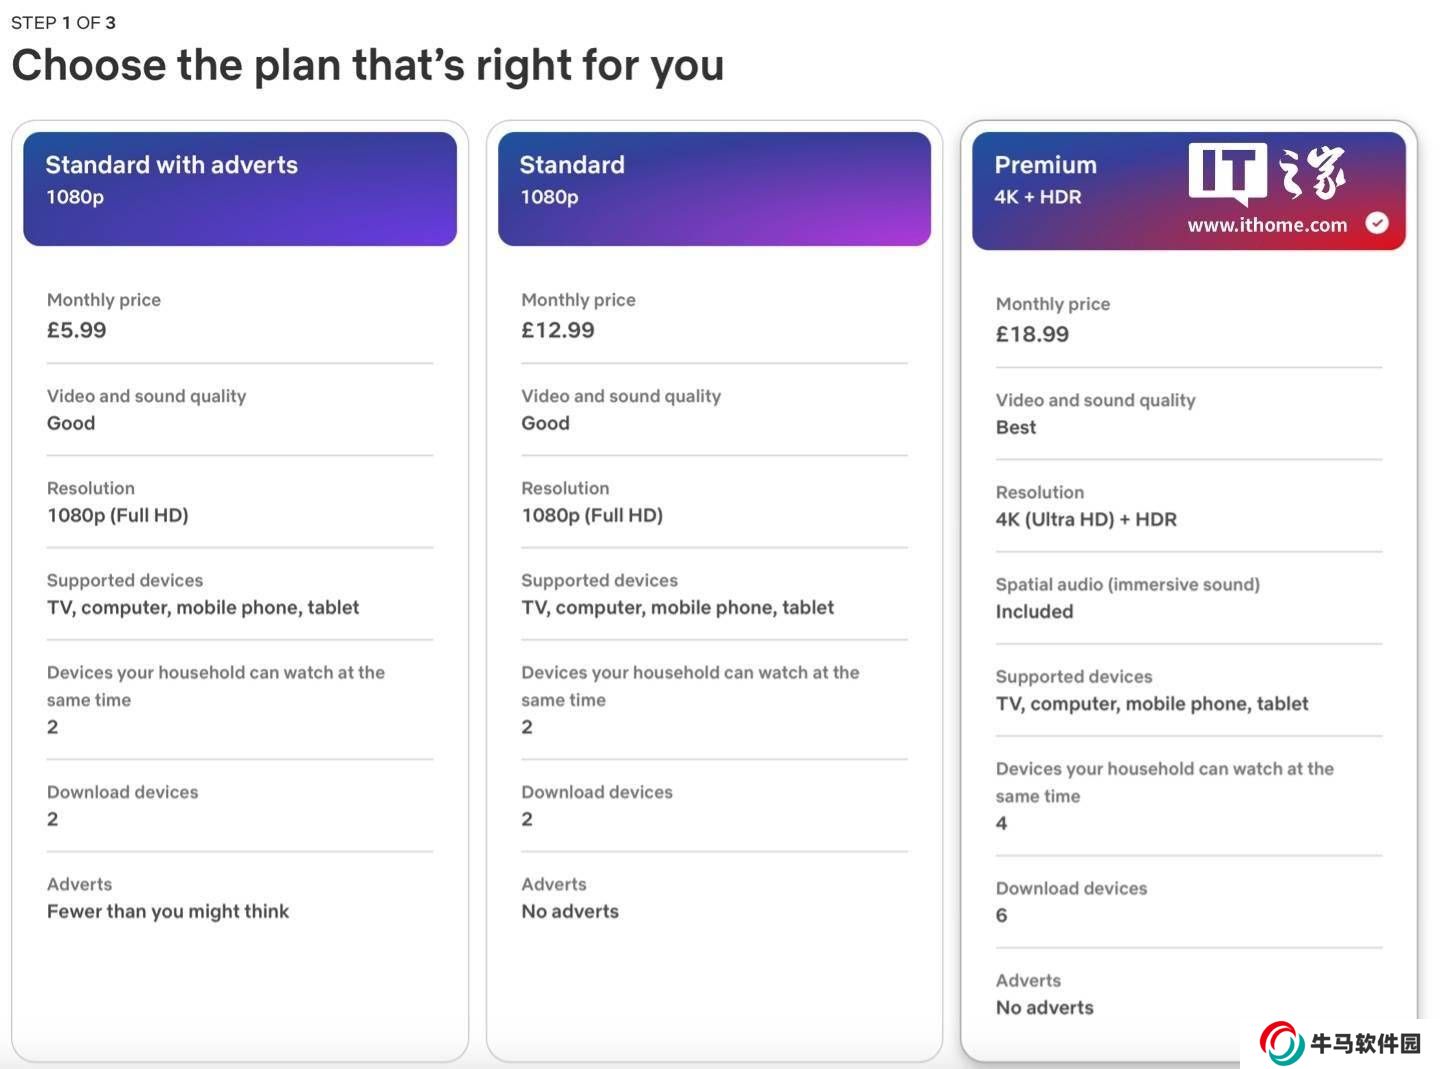Image resolution: width=1440 pixels, height=1069 pixels.
Task: Click 'No adverts' in the Standard card
Action: click(570, 911)
